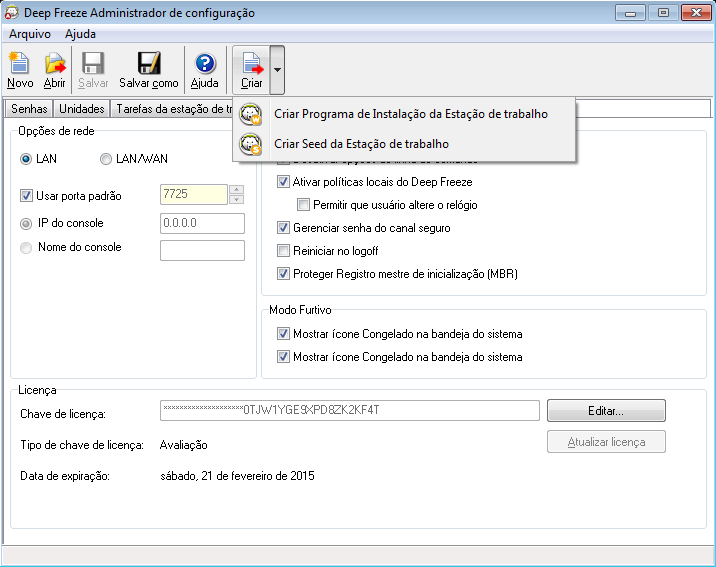
Task: Decrease port with down stepper arrow
Action: coord(236,200)
